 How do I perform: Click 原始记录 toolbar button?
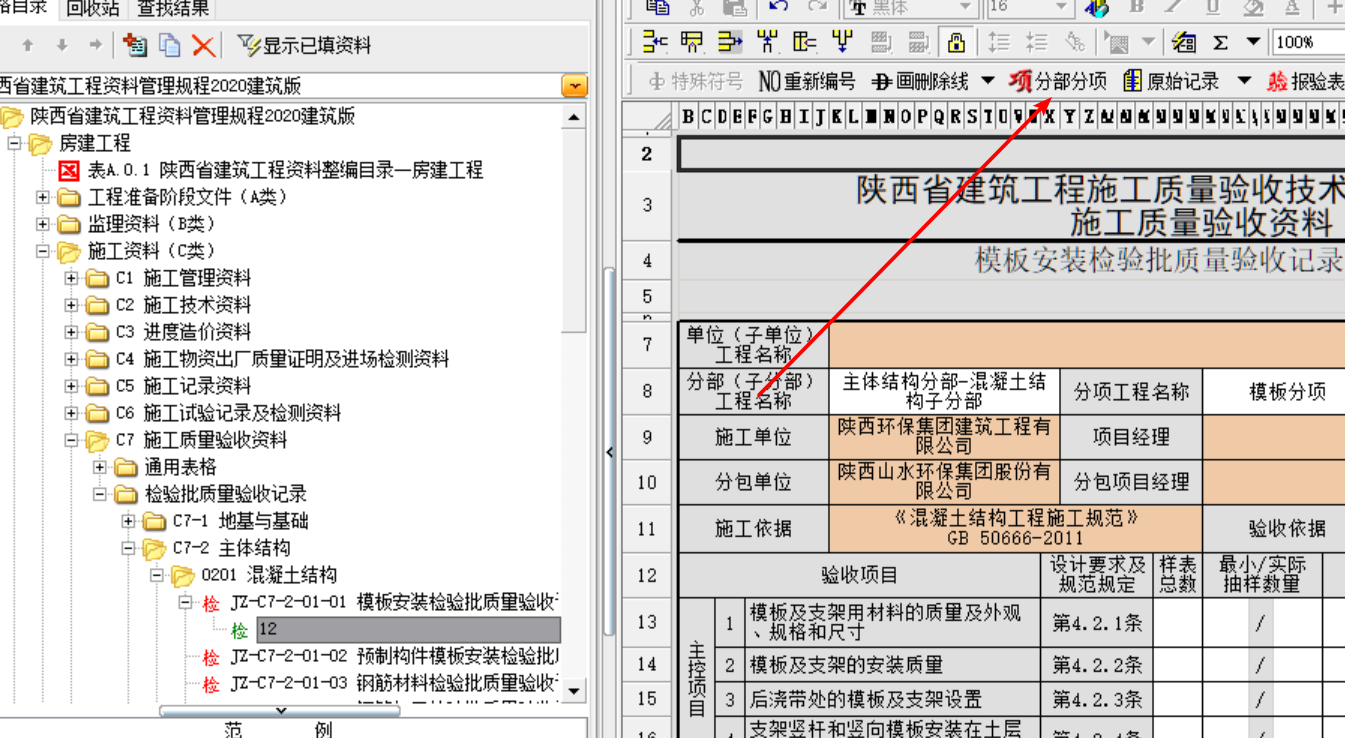[1171, 81]
